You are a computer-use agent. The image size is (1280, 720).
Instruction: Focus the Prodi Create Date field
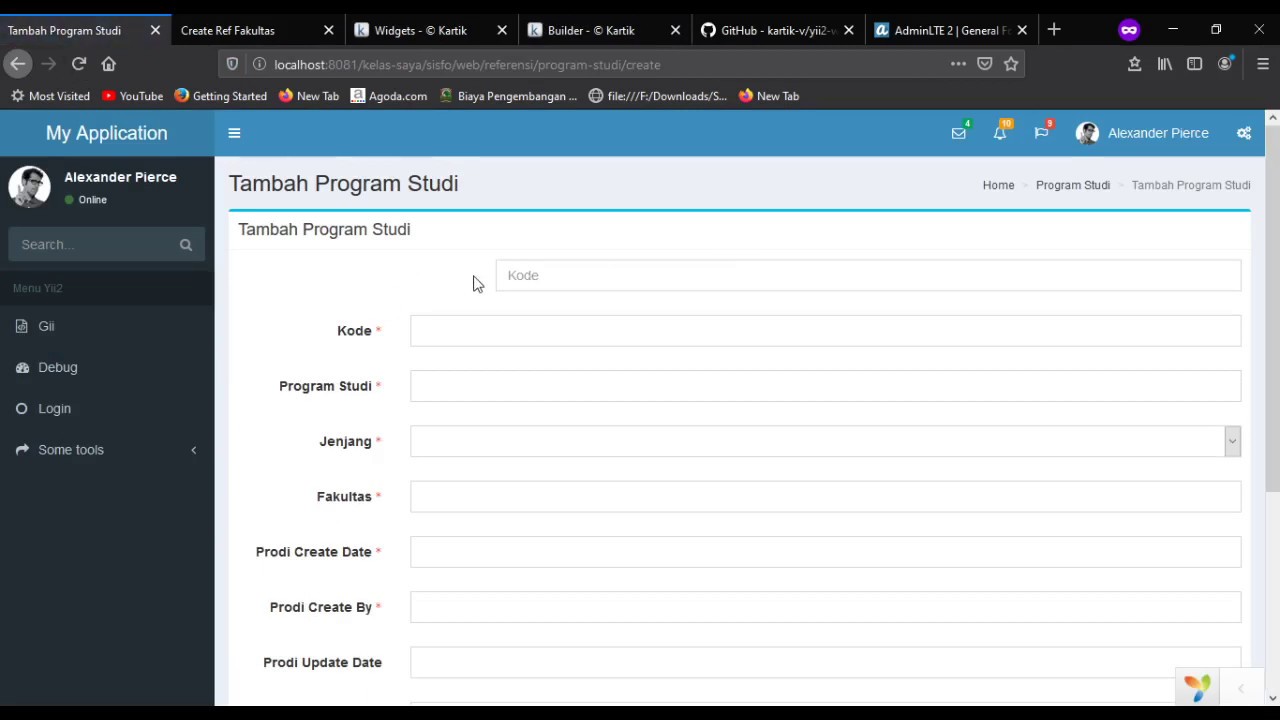[825, 552]
